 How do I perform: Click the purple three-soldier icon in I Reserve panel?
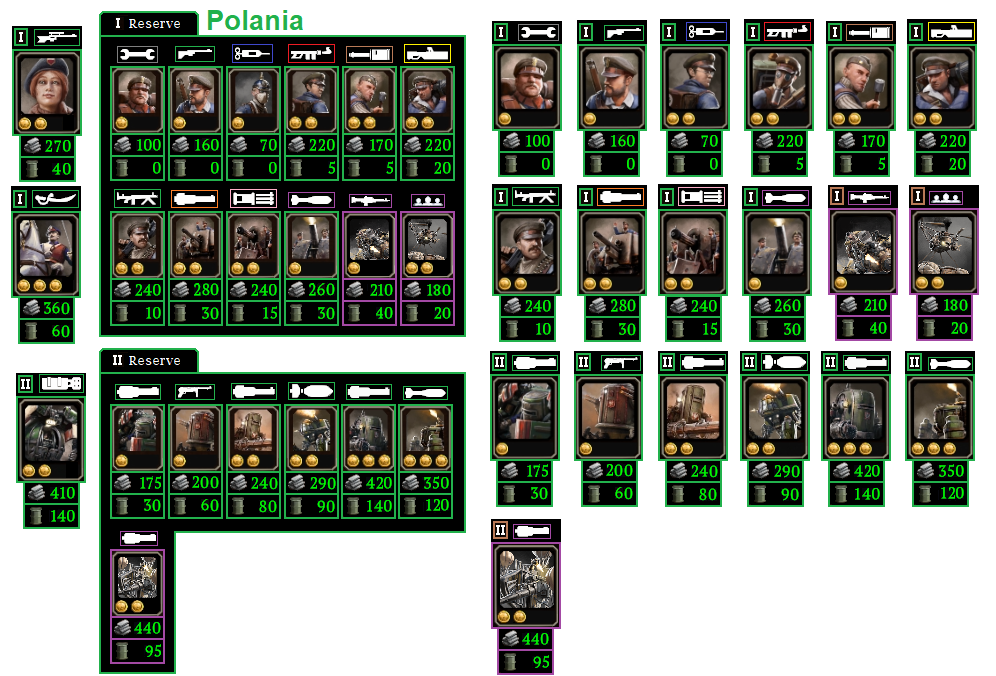click(x=427, y=201)
